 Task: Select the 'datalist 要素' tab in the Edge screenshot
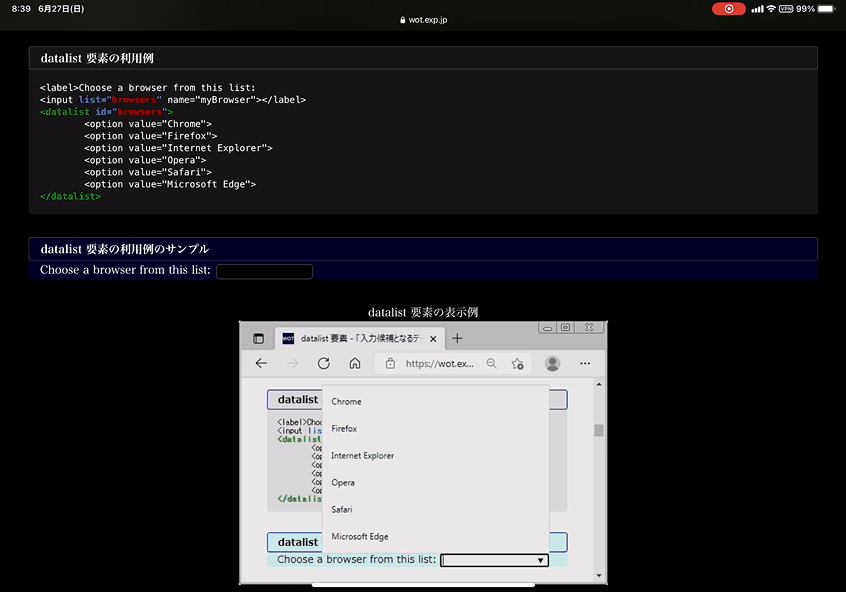point(359,338)
